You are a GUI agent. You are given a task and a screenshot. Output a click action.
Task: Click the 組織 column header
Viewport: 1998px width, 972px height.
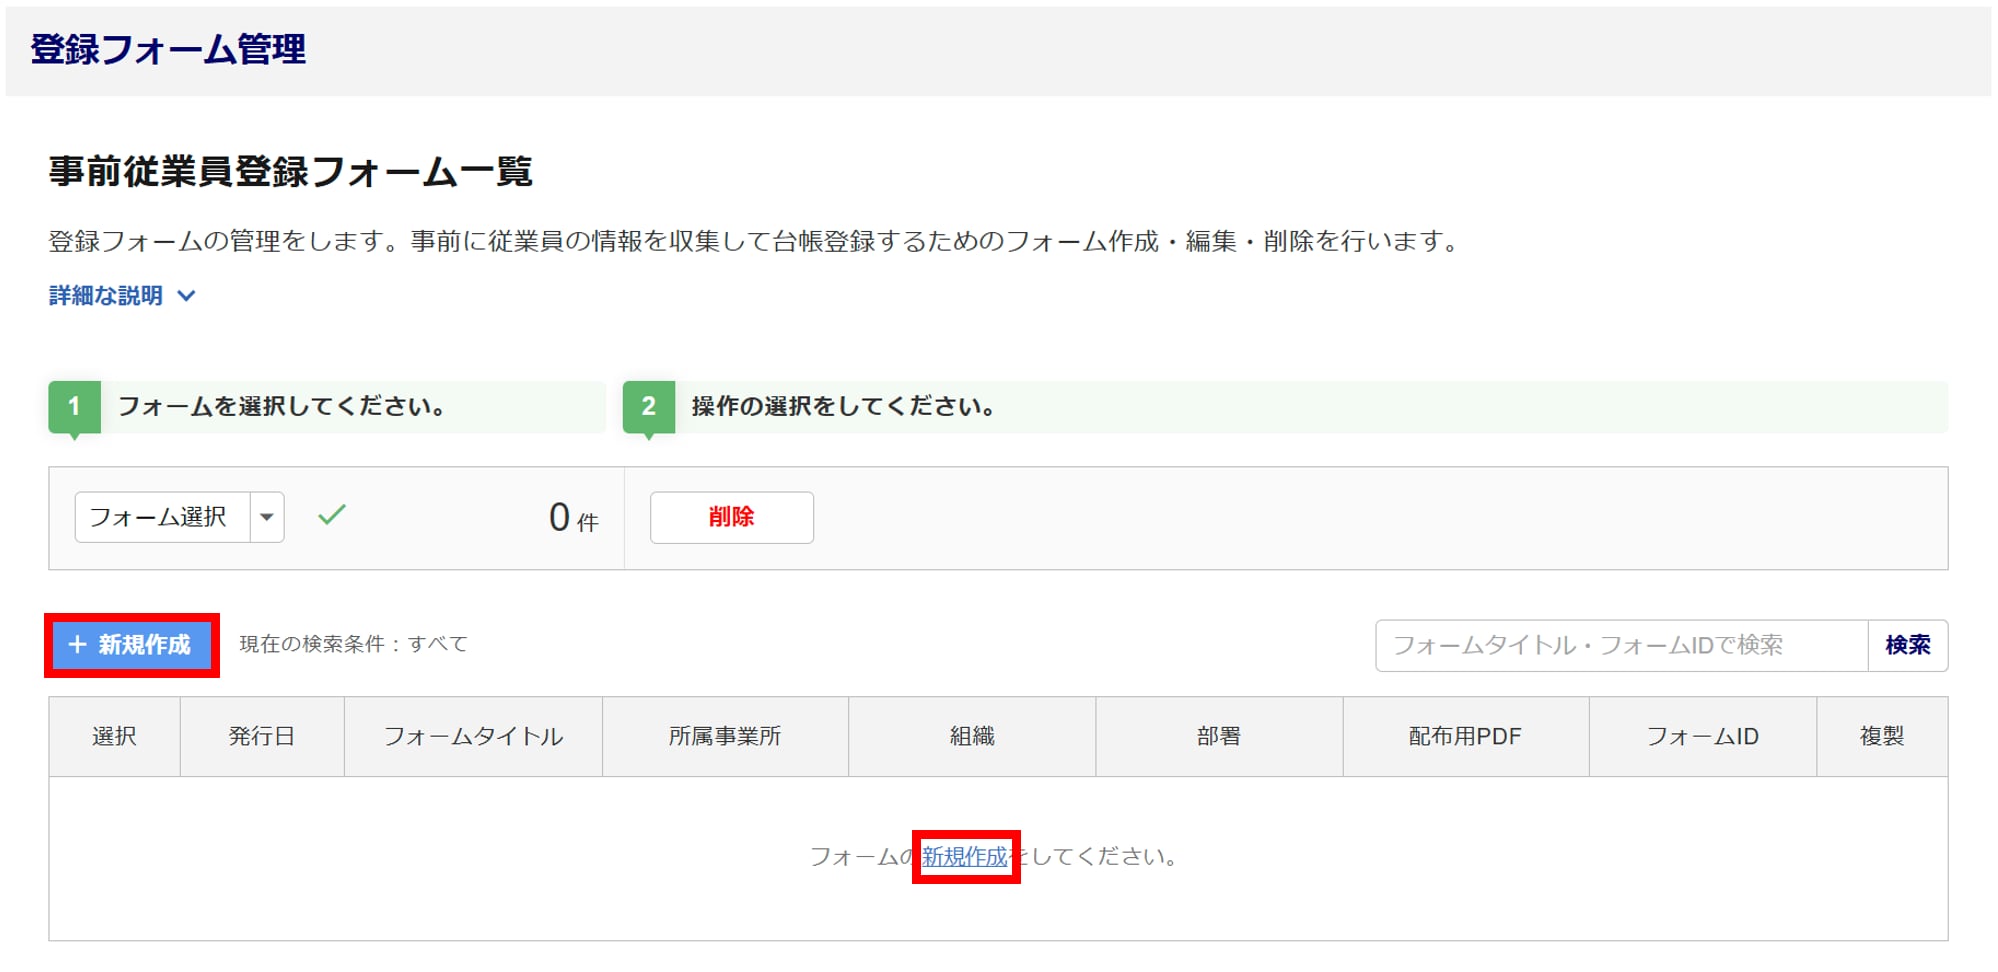pos(972,737)
